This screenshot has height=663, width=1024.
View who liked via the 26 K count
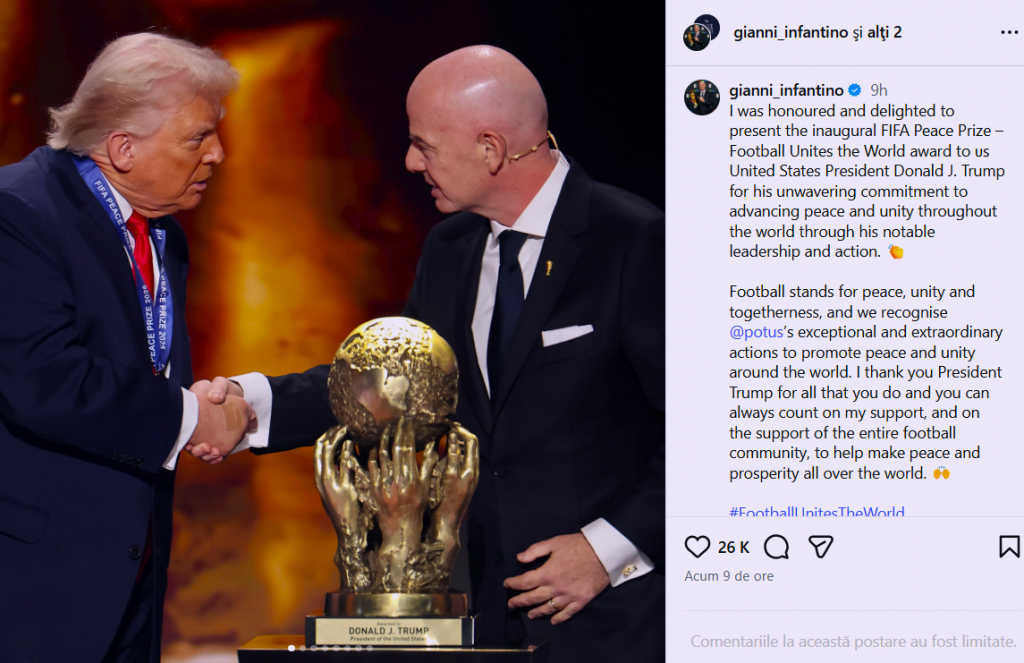[x=733, y=547]
